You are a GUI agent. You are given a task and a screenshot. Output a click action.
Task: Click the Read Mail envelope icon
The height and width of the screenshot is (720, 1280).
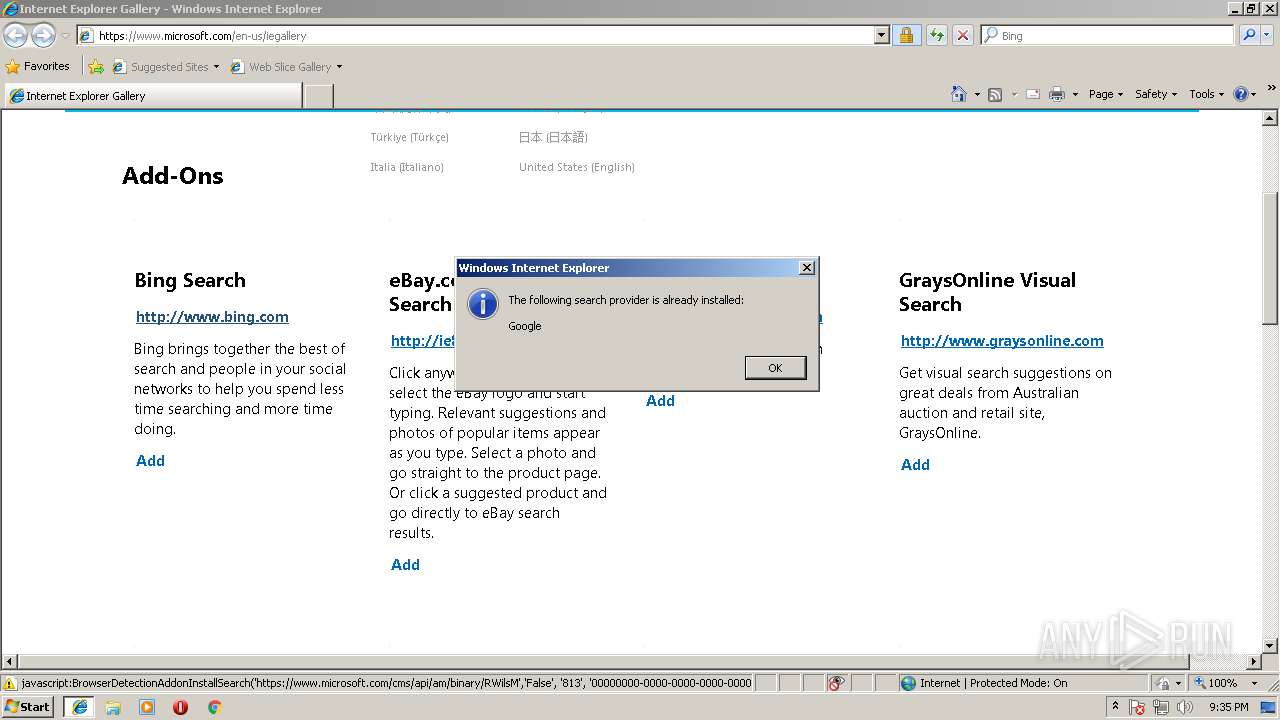click(1033, 94)
